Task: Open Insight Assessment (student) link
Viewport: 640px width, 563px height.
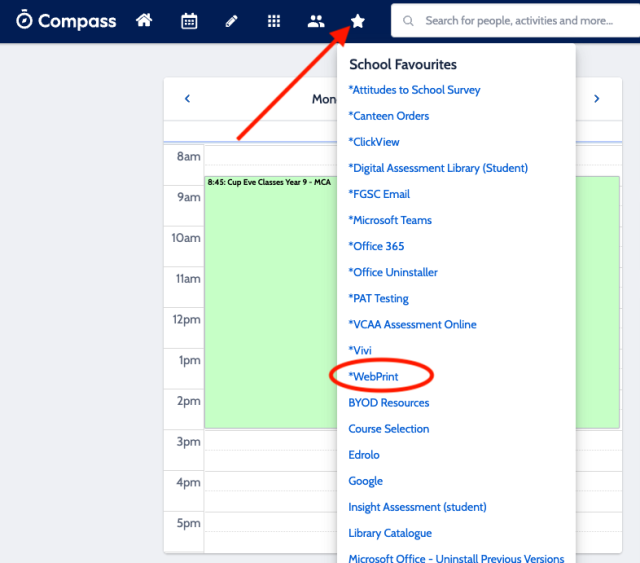Action: coord(417,507)
